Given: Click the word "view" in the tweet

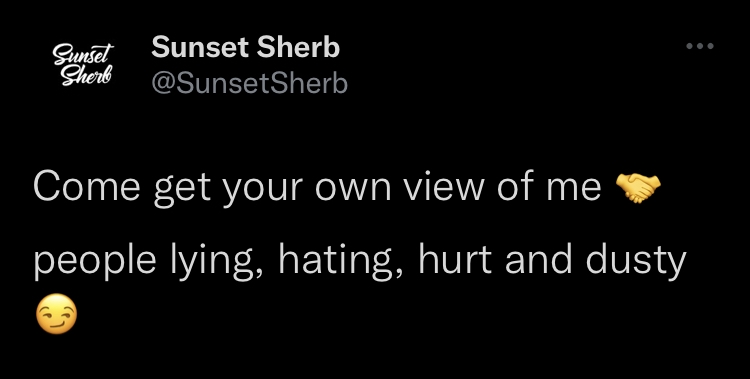Looking at the screenshot, I should [443, 187].
